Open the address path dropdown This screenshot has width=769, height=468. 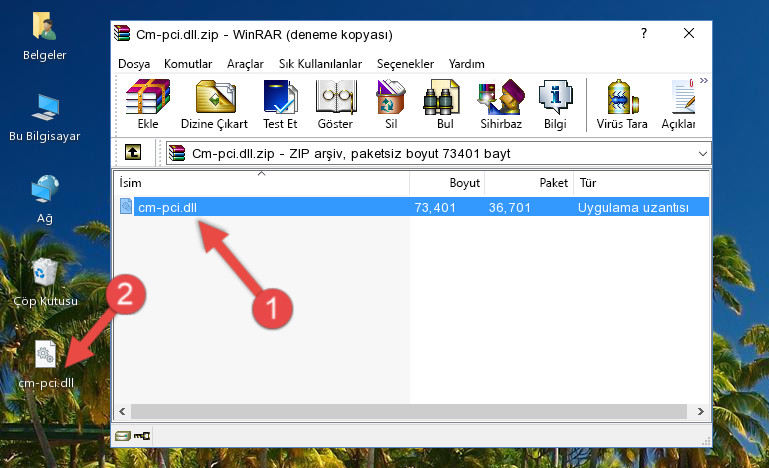pos(702,154)
